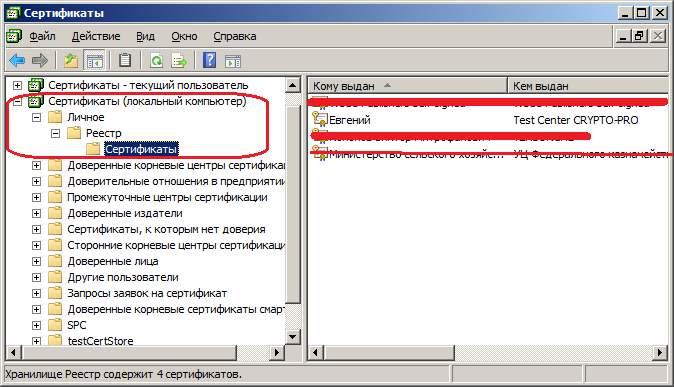Go back with the blue arrow
674x387 pixels.
(17, 61)
